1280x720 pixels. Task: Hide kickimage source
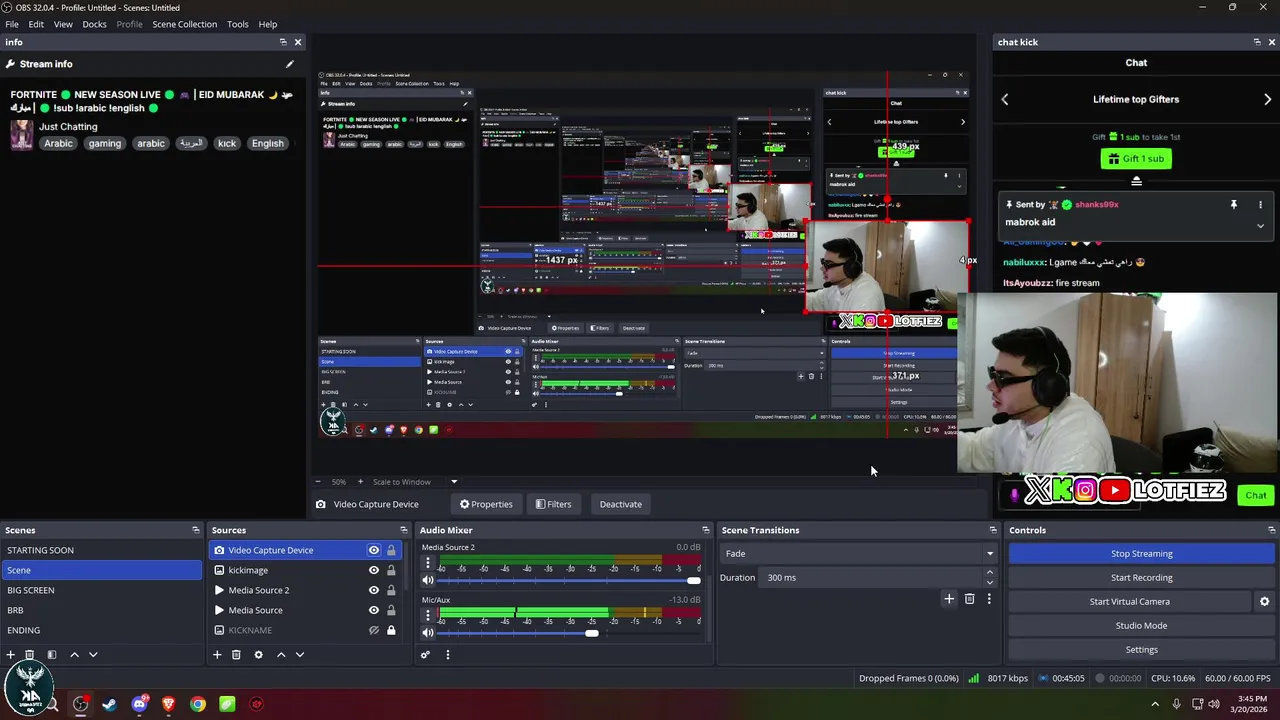click(374, 570)
